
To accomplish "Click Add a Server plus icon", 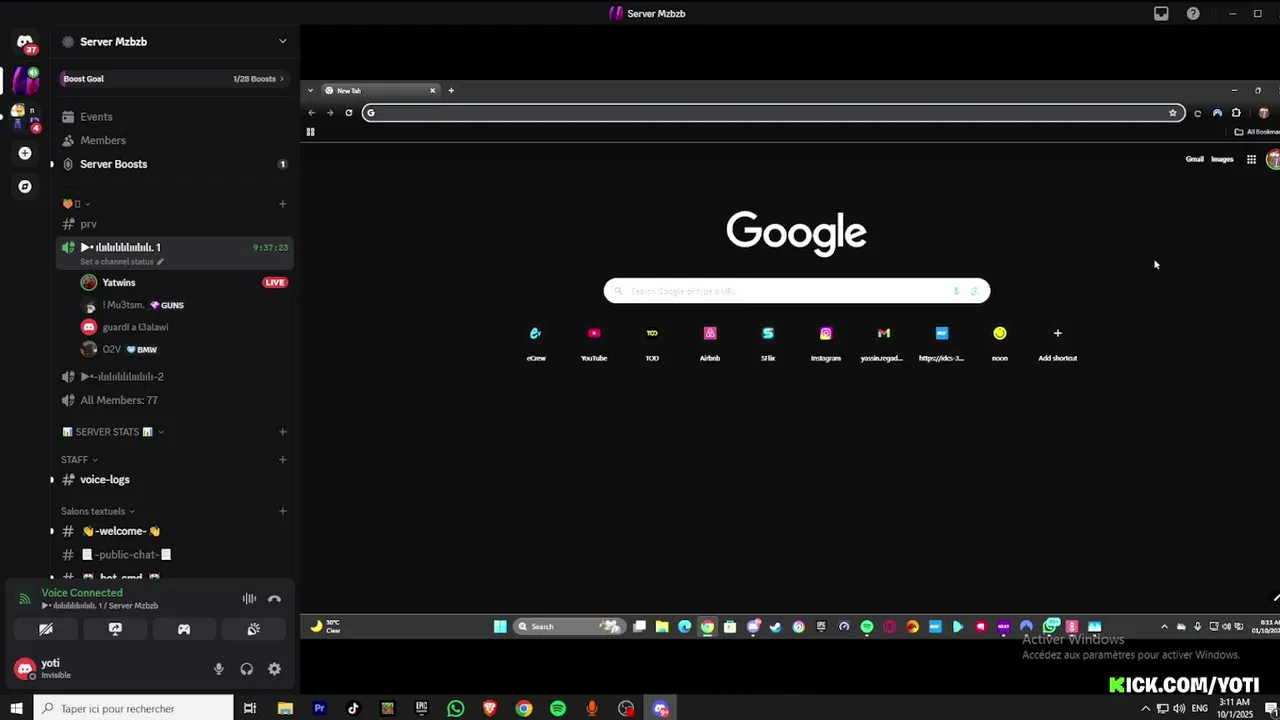I will point(25,153).
